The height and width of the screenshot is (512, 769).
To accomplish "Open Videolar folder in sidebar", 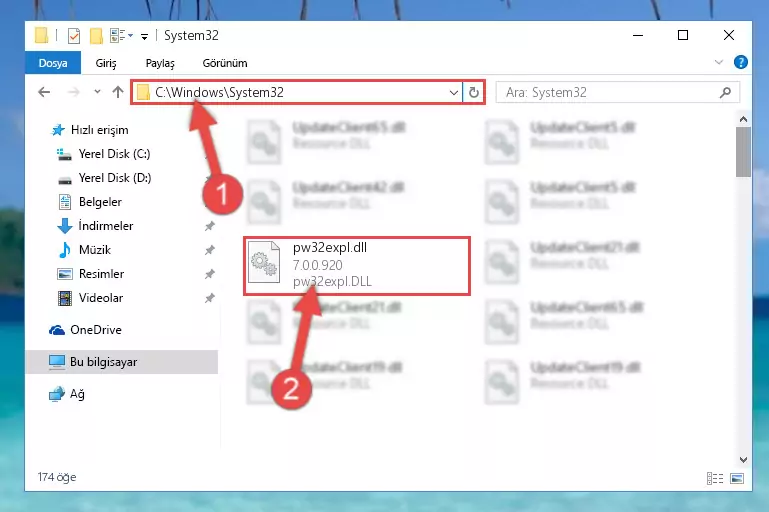I will [x=100, y=298].
